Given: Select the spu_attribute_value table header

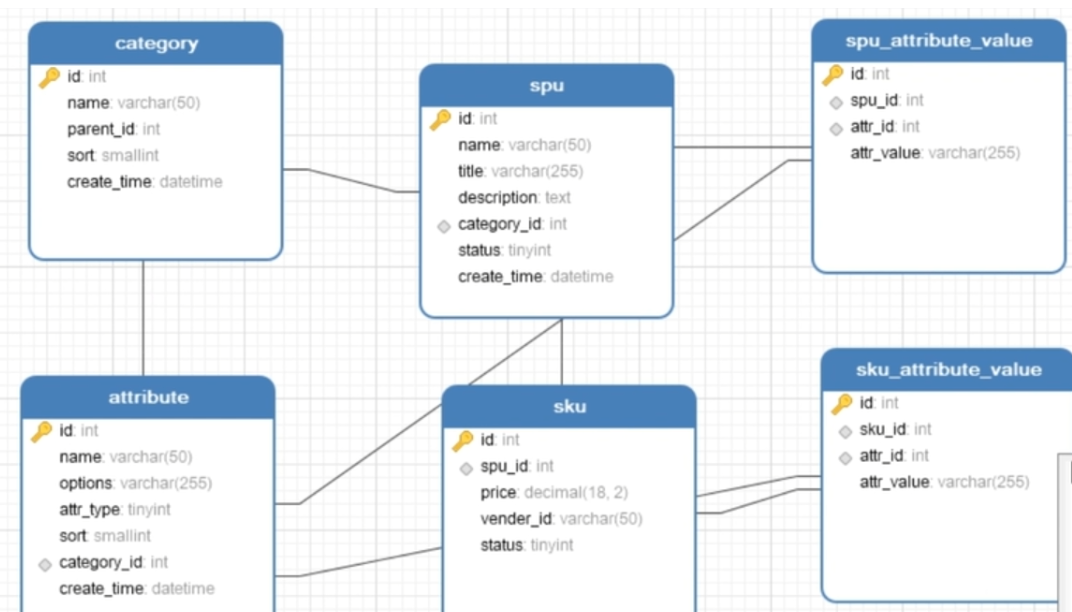Looking at the screenshot, I should coord(938,41).
